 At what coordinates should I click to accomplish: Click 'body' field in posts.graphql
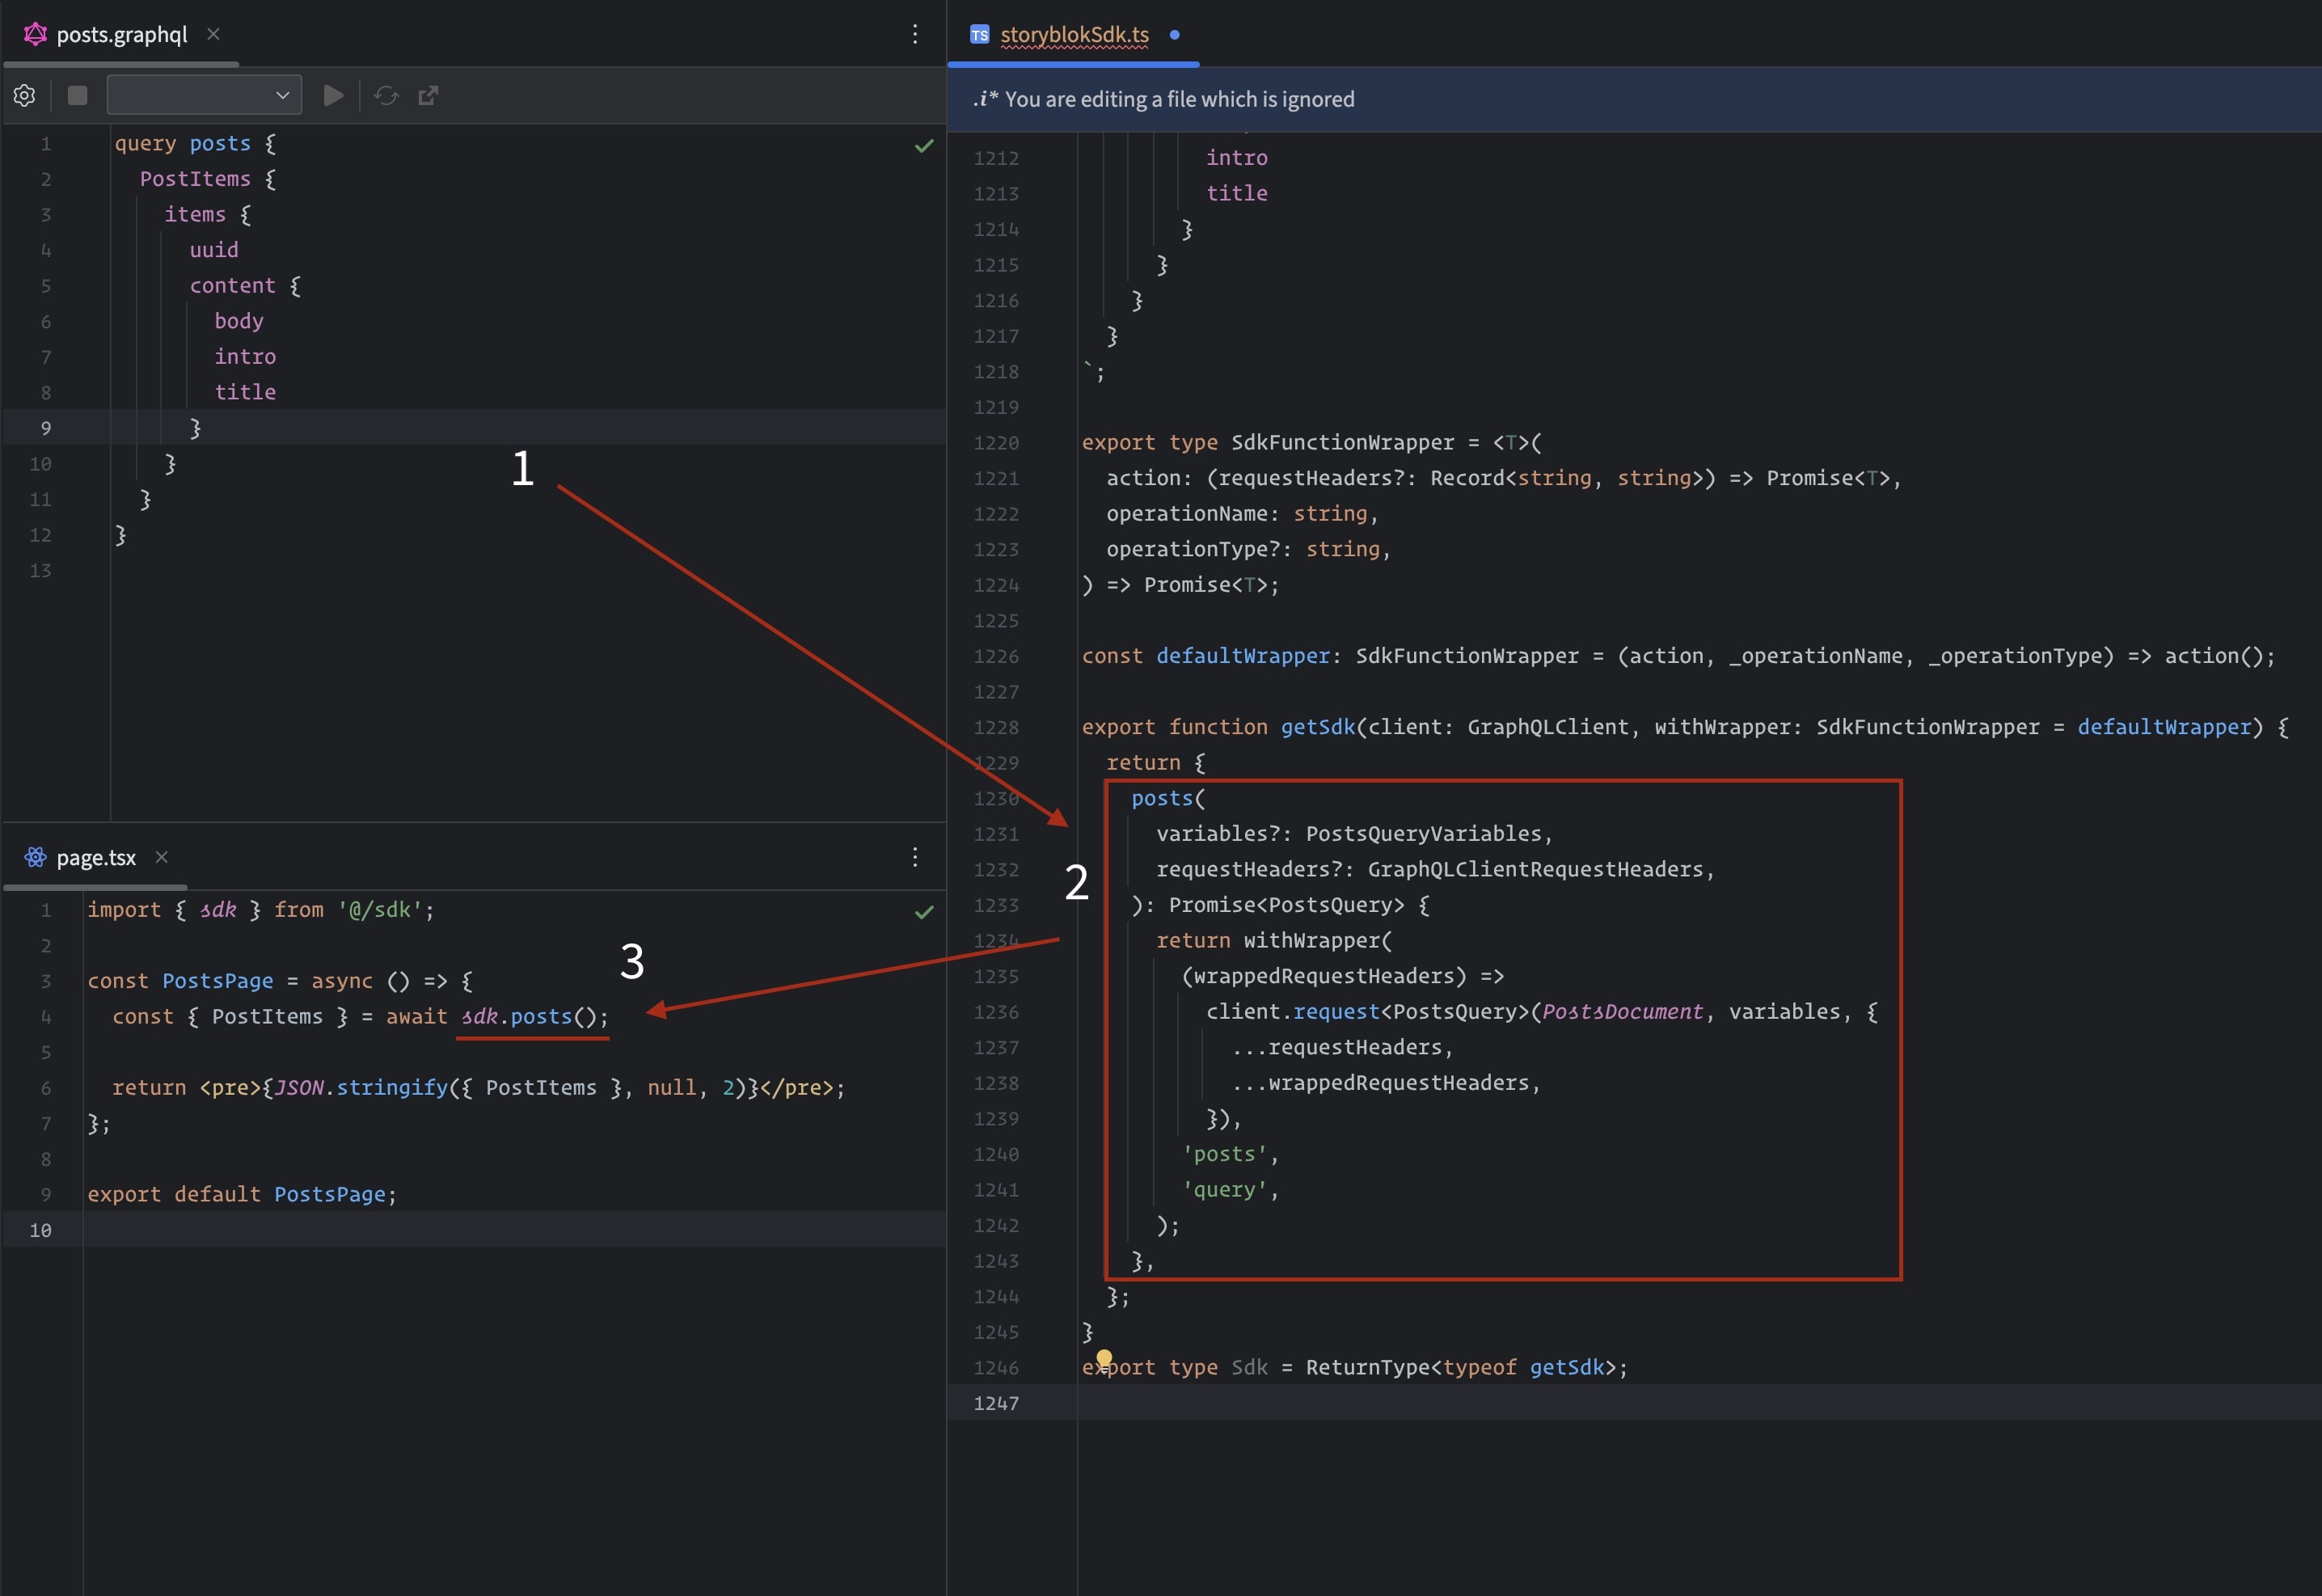point(239,321)
